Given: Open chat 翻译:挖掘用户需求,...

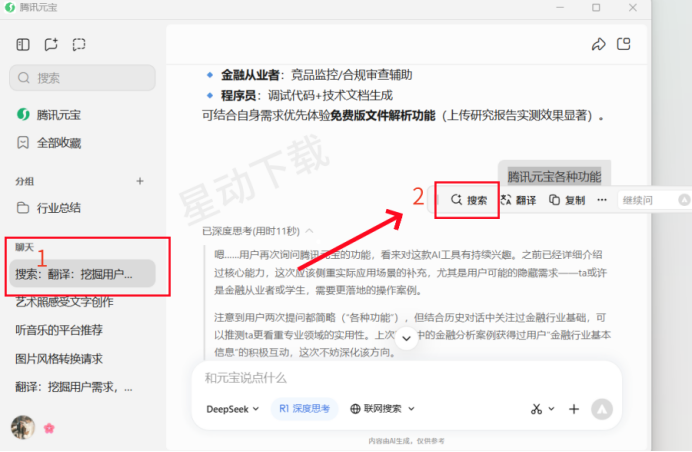Looking at the screenshot, I should [x=74, y=387].
